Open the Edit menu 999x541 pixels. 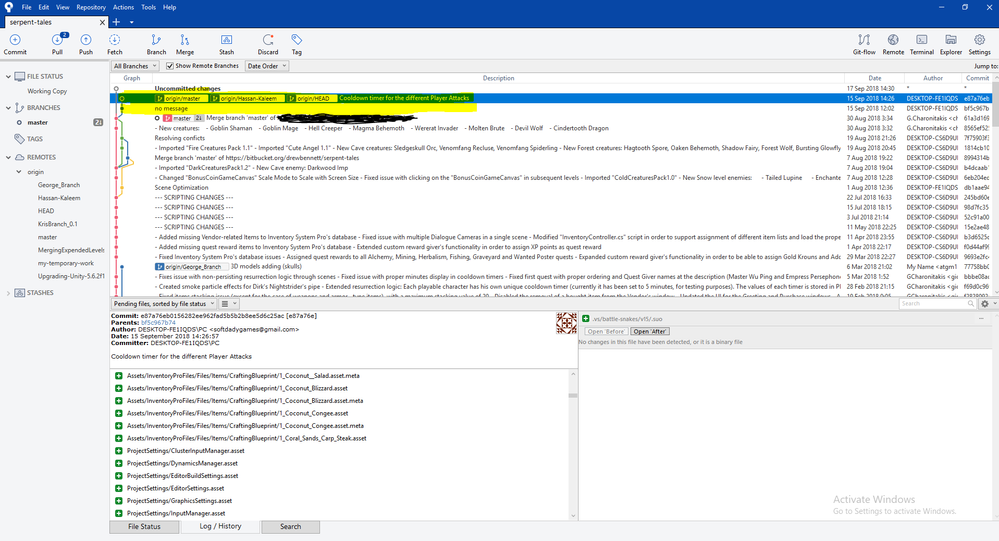pos(43,8)
